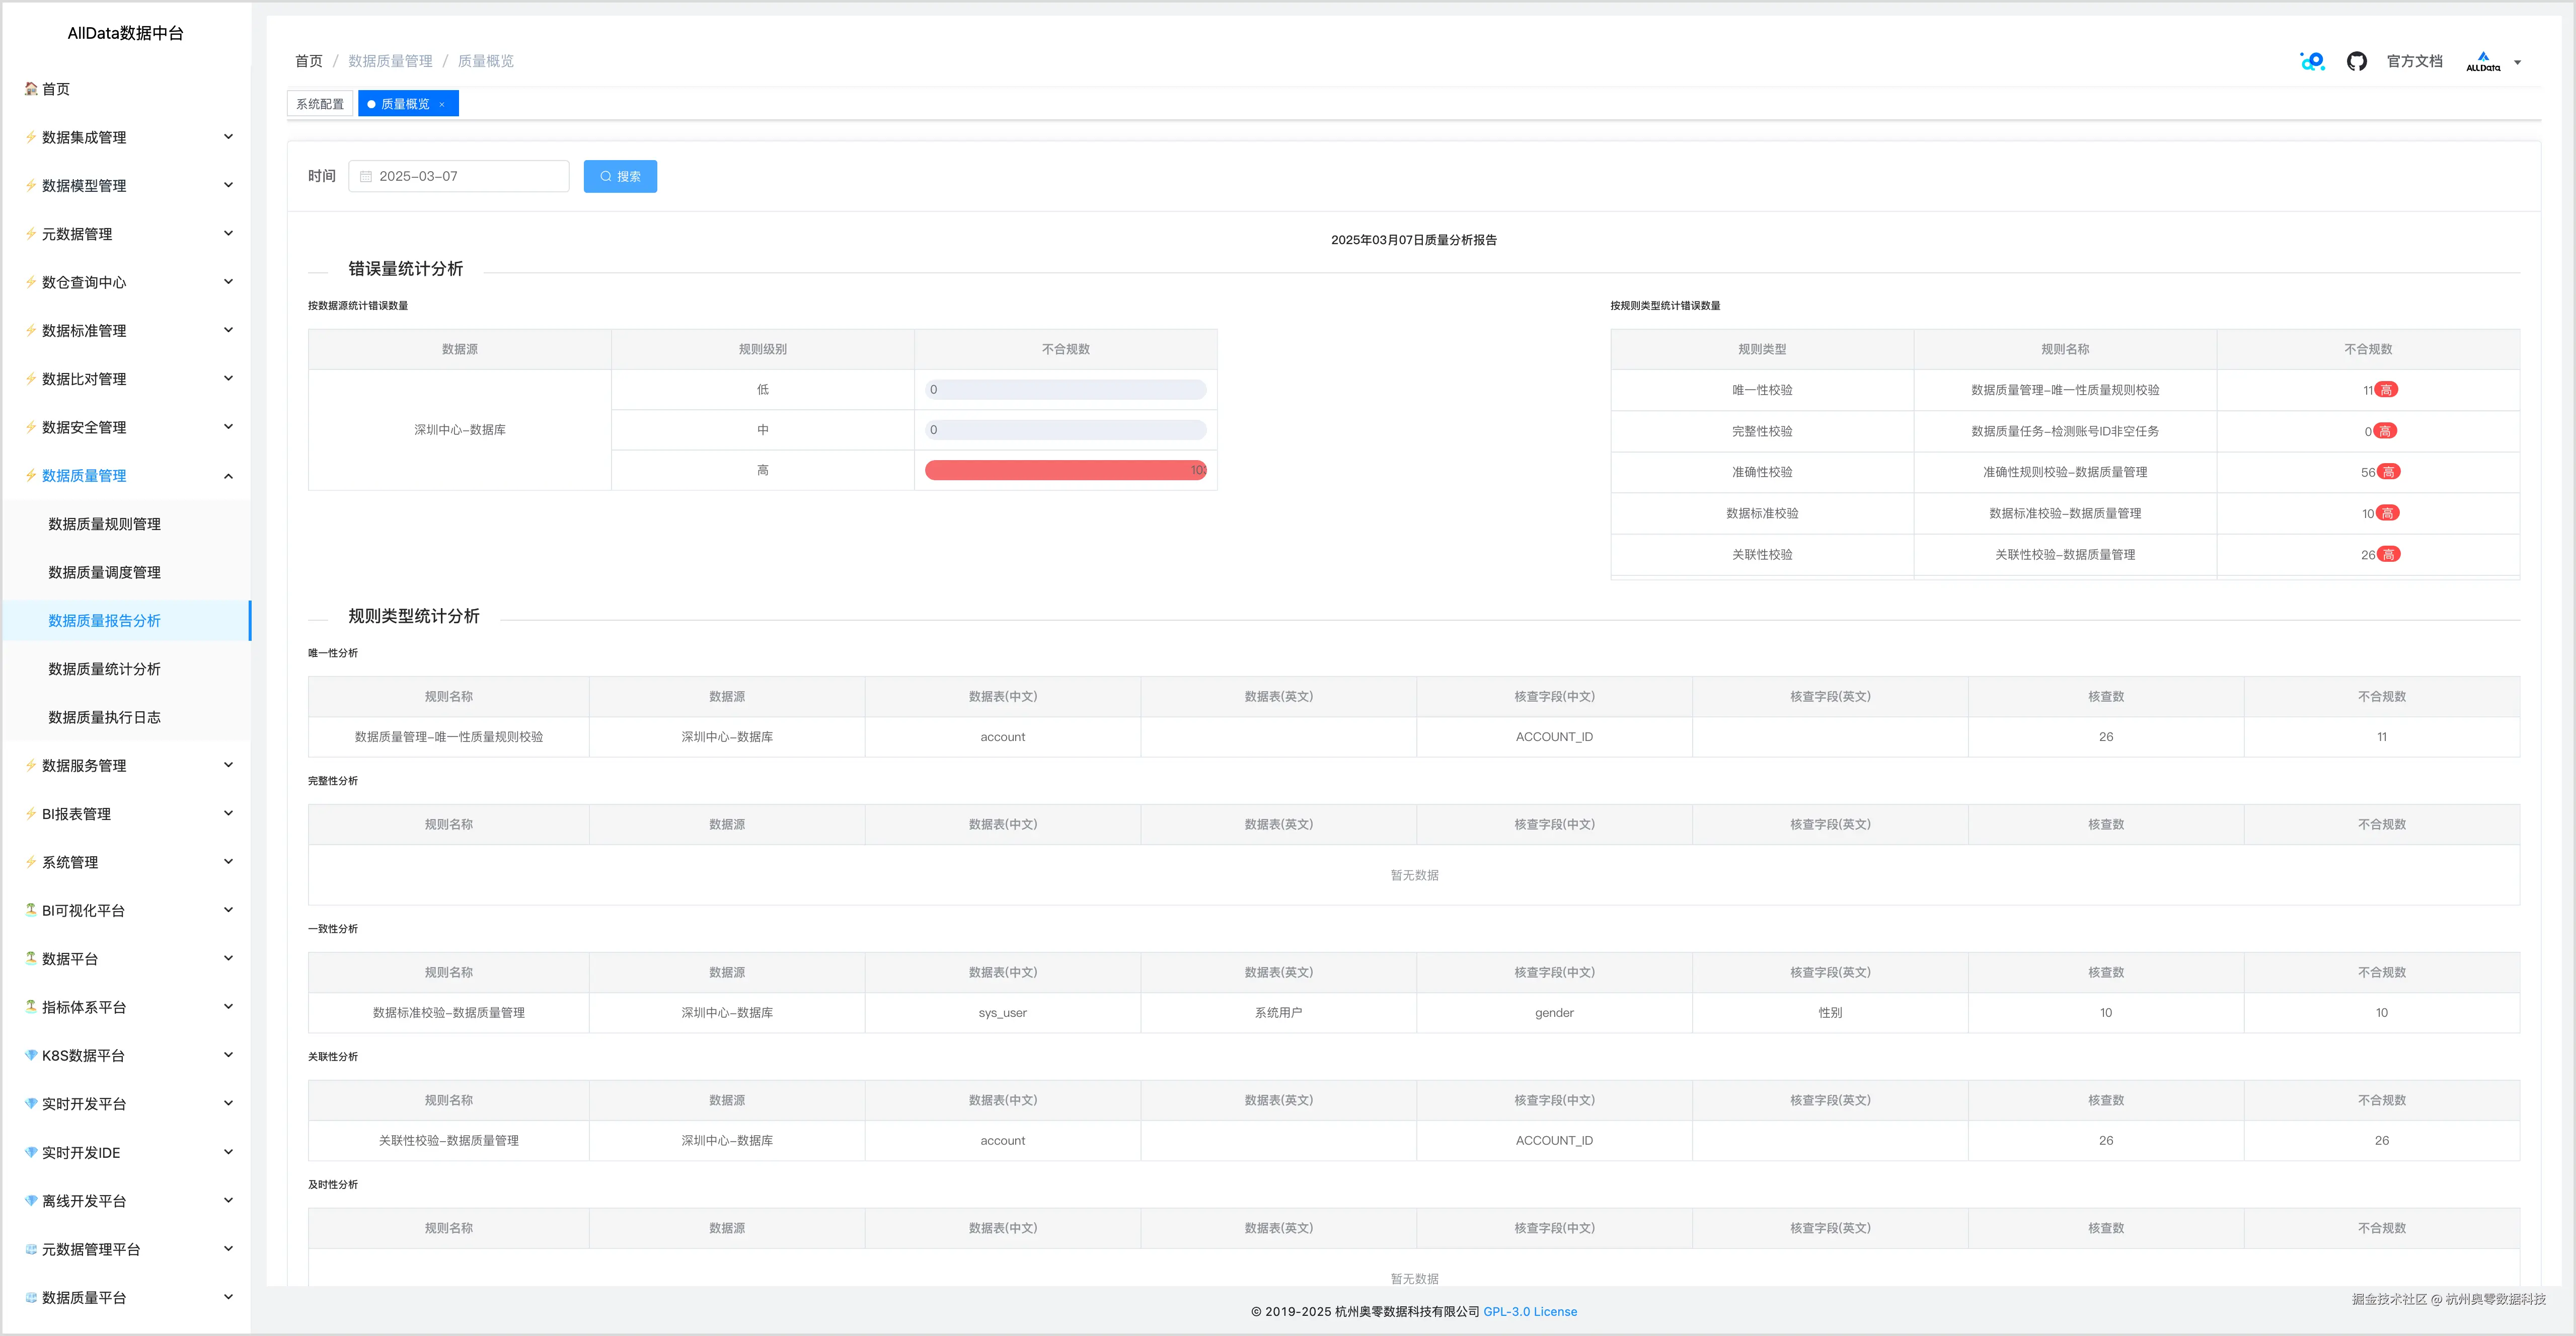This screenshot has width=2576, height=1336.
Task: Open the GitHub repository icon
Action: click(2356, 61)
